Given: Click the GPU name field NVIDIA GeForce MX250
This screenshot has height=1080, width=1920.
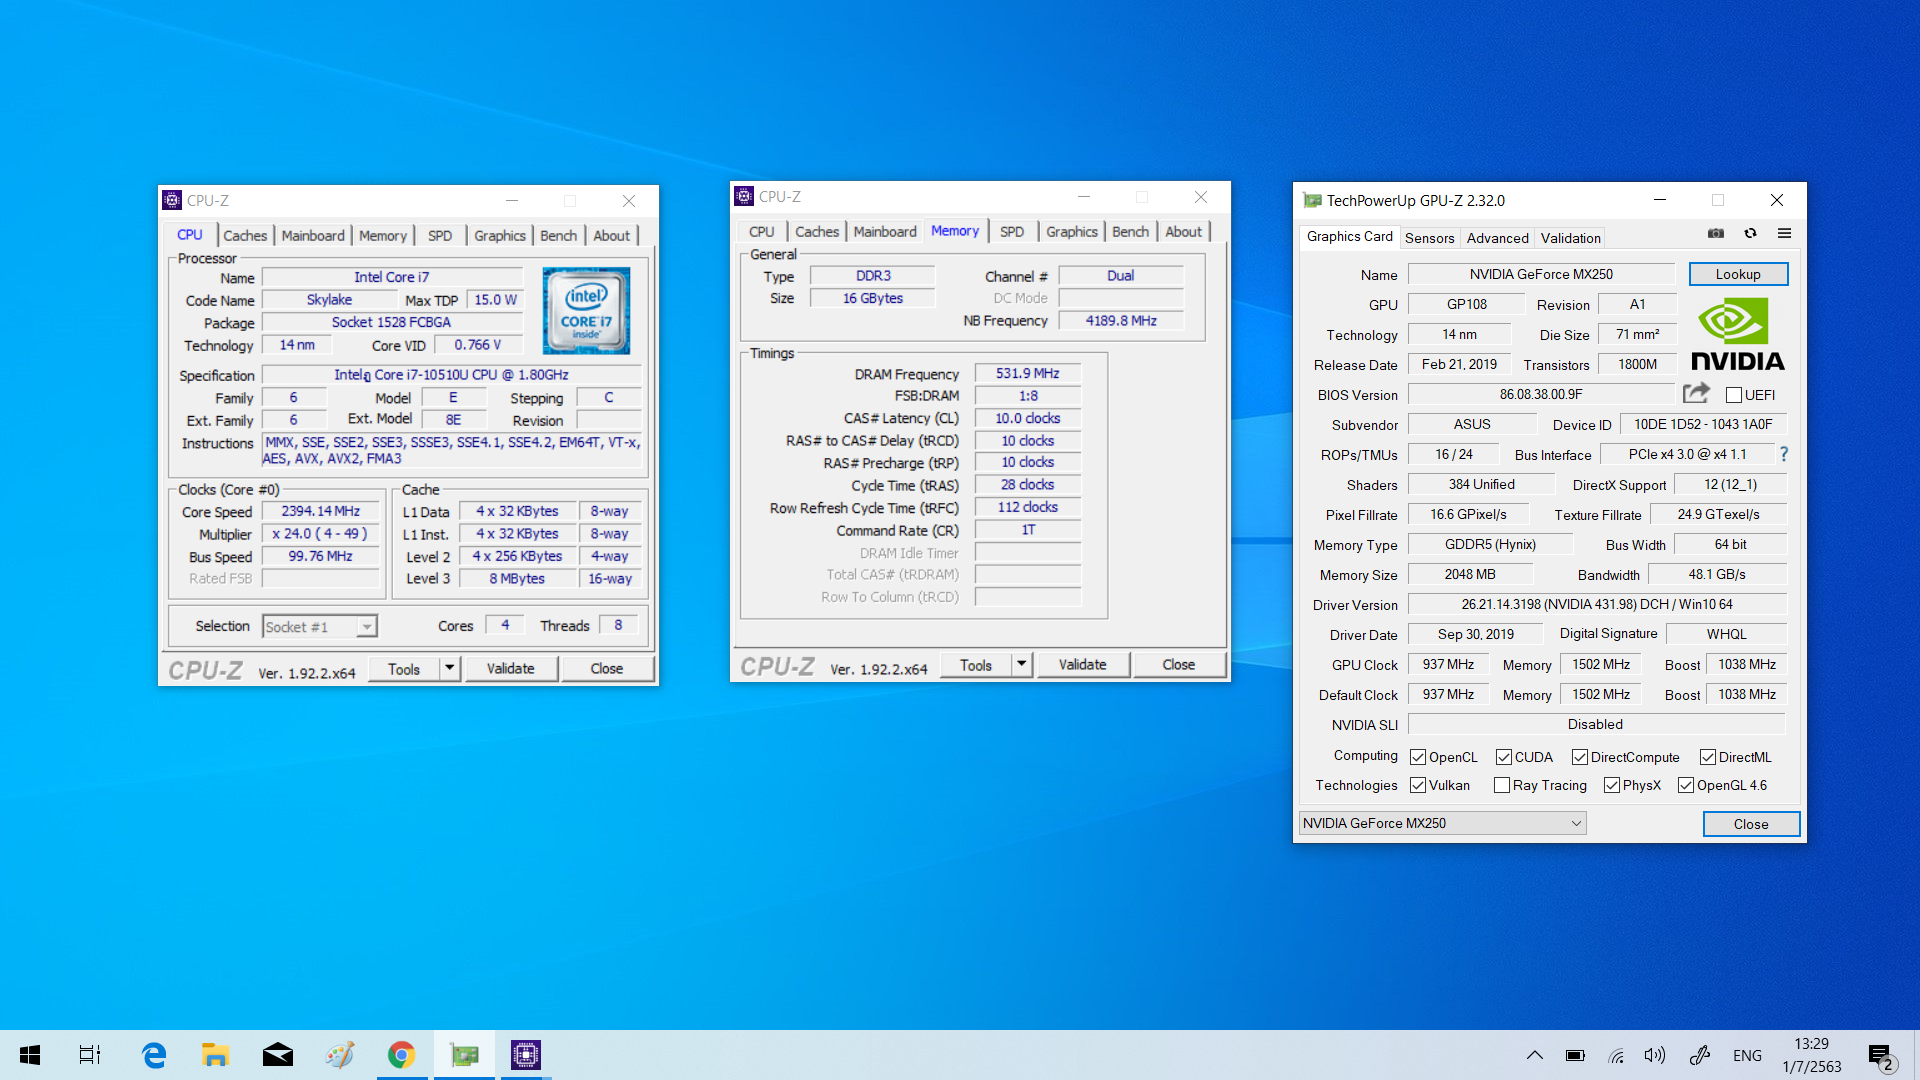Looking at the screenshot, I should pos(1541,274).
